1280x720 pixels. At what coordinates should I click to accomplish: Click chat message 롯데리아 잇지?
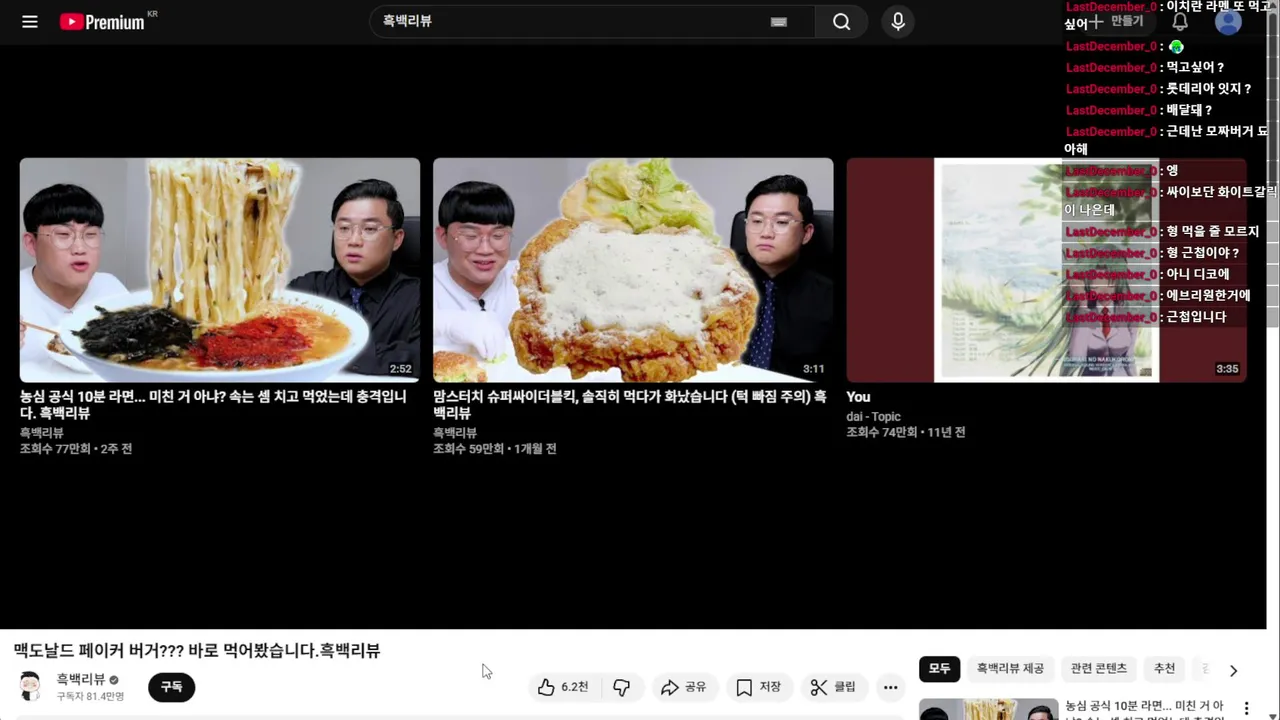pyautogui.click(x=1208, y=89)
